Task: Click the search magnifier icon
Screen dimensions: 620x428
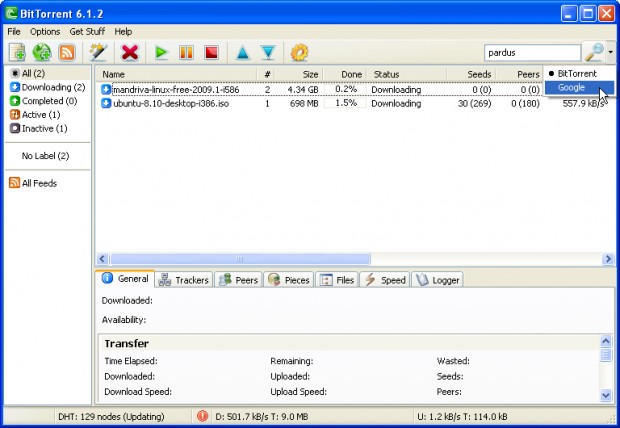Action: coord(594,52)
